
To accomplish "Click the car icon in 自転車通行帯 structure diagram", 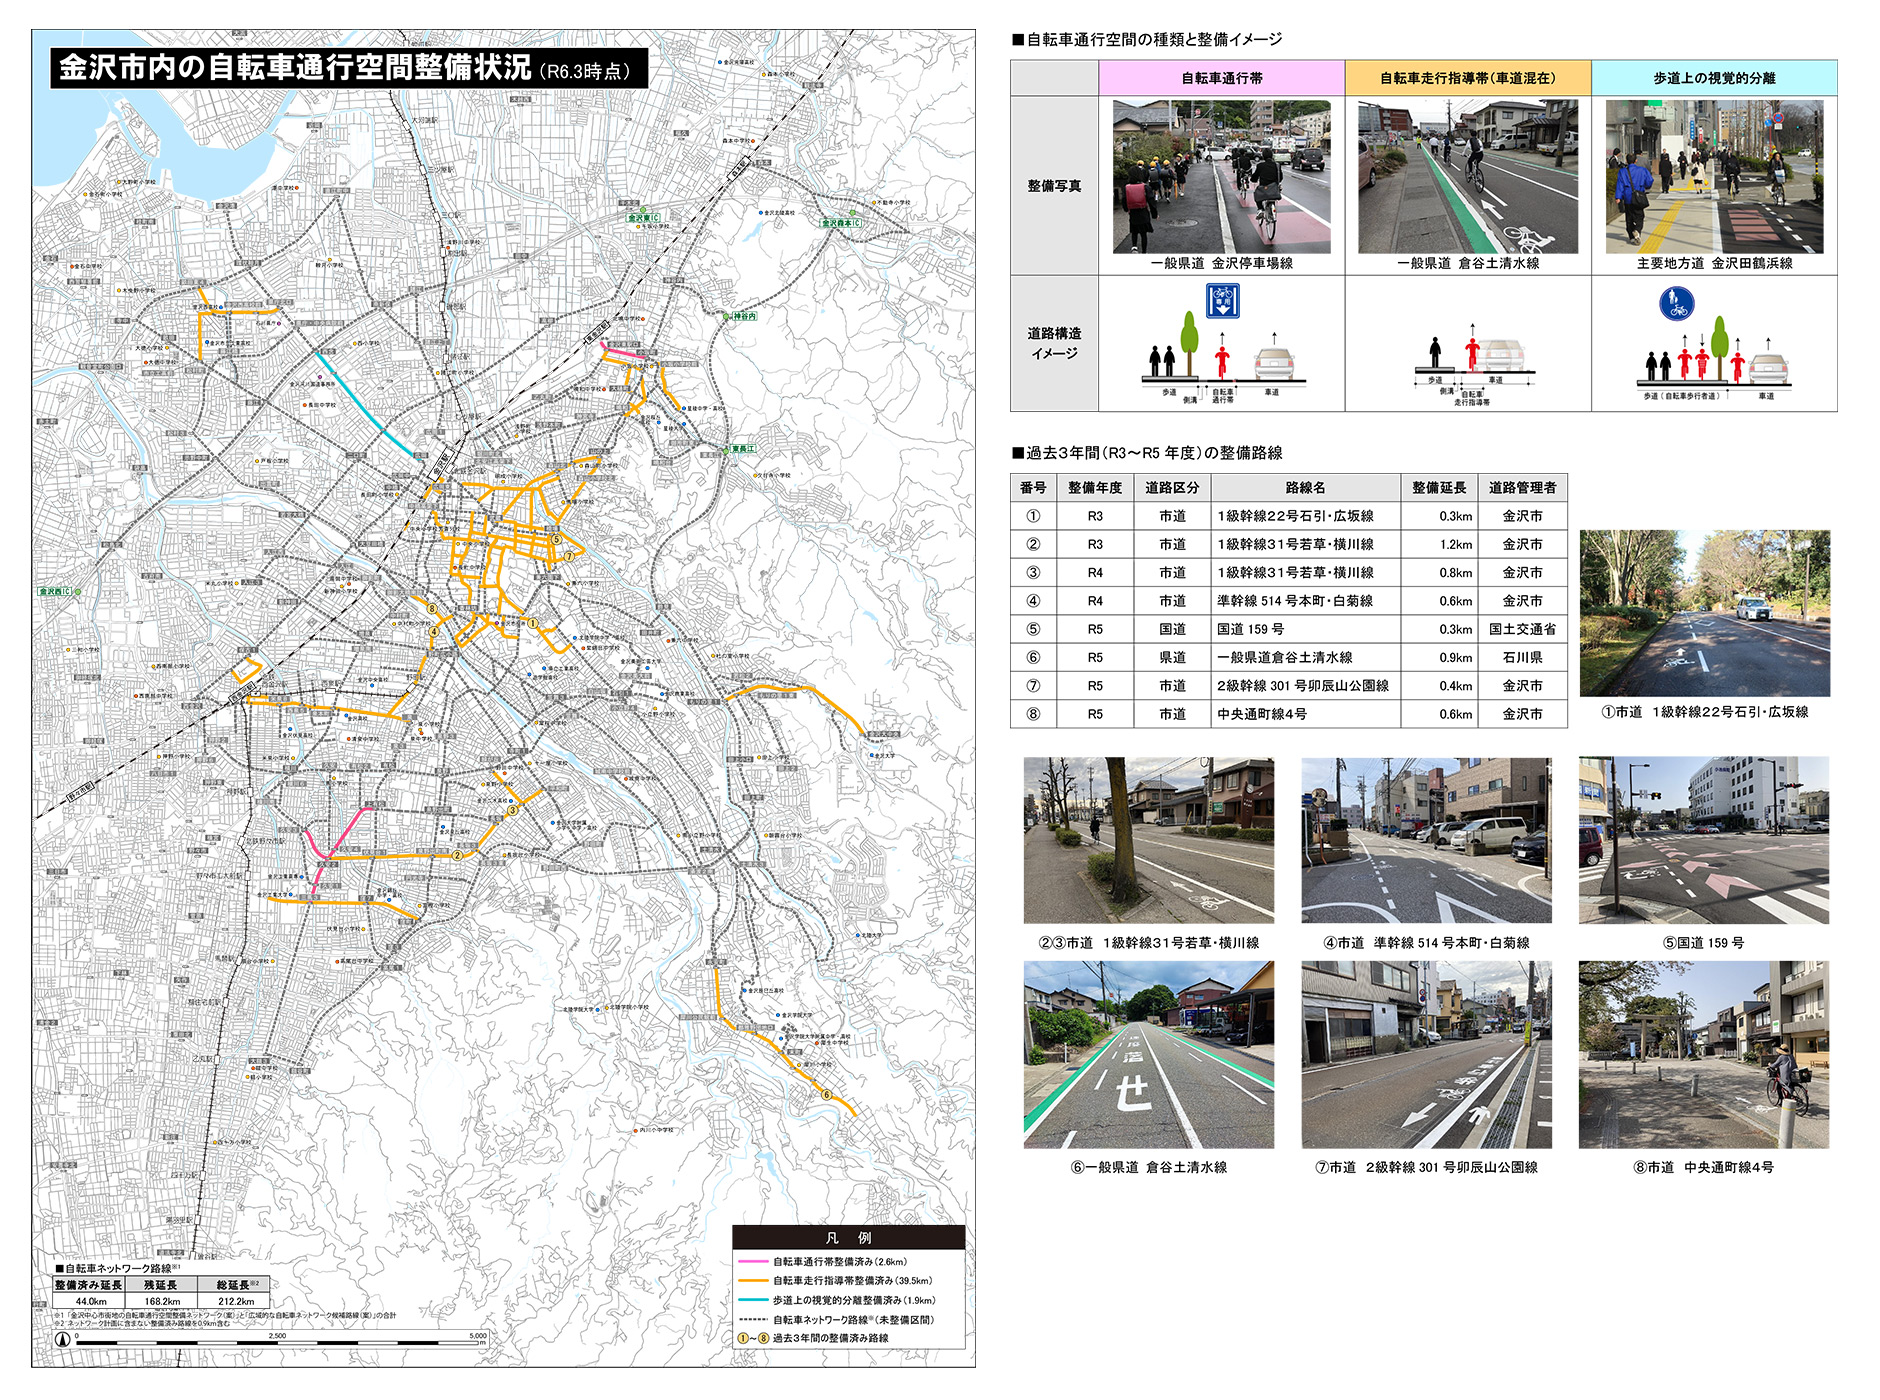I will (1274, 362).
